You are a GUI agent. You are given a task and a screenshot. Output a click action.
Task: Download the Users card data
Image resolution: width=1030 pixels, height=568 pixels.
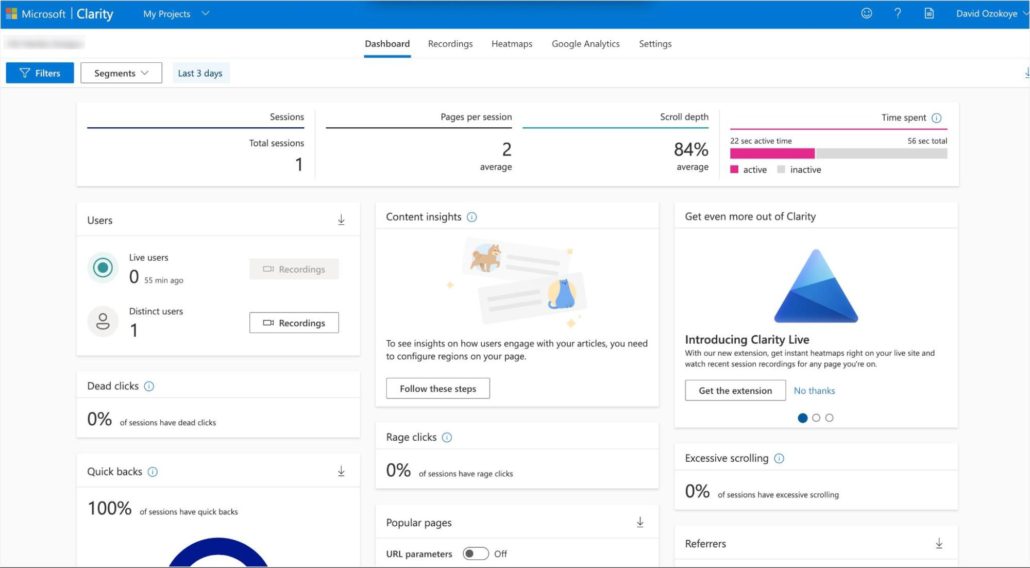coord(341,220)
